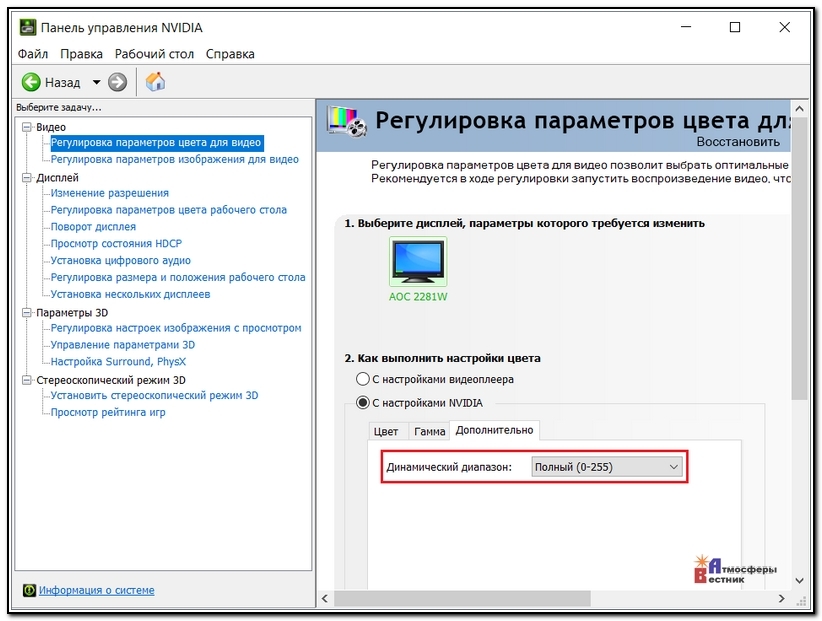The height and width of the screenshot is (621, 822).
Task: Click the Дисплей category label
Action: [x=57, y=178]
